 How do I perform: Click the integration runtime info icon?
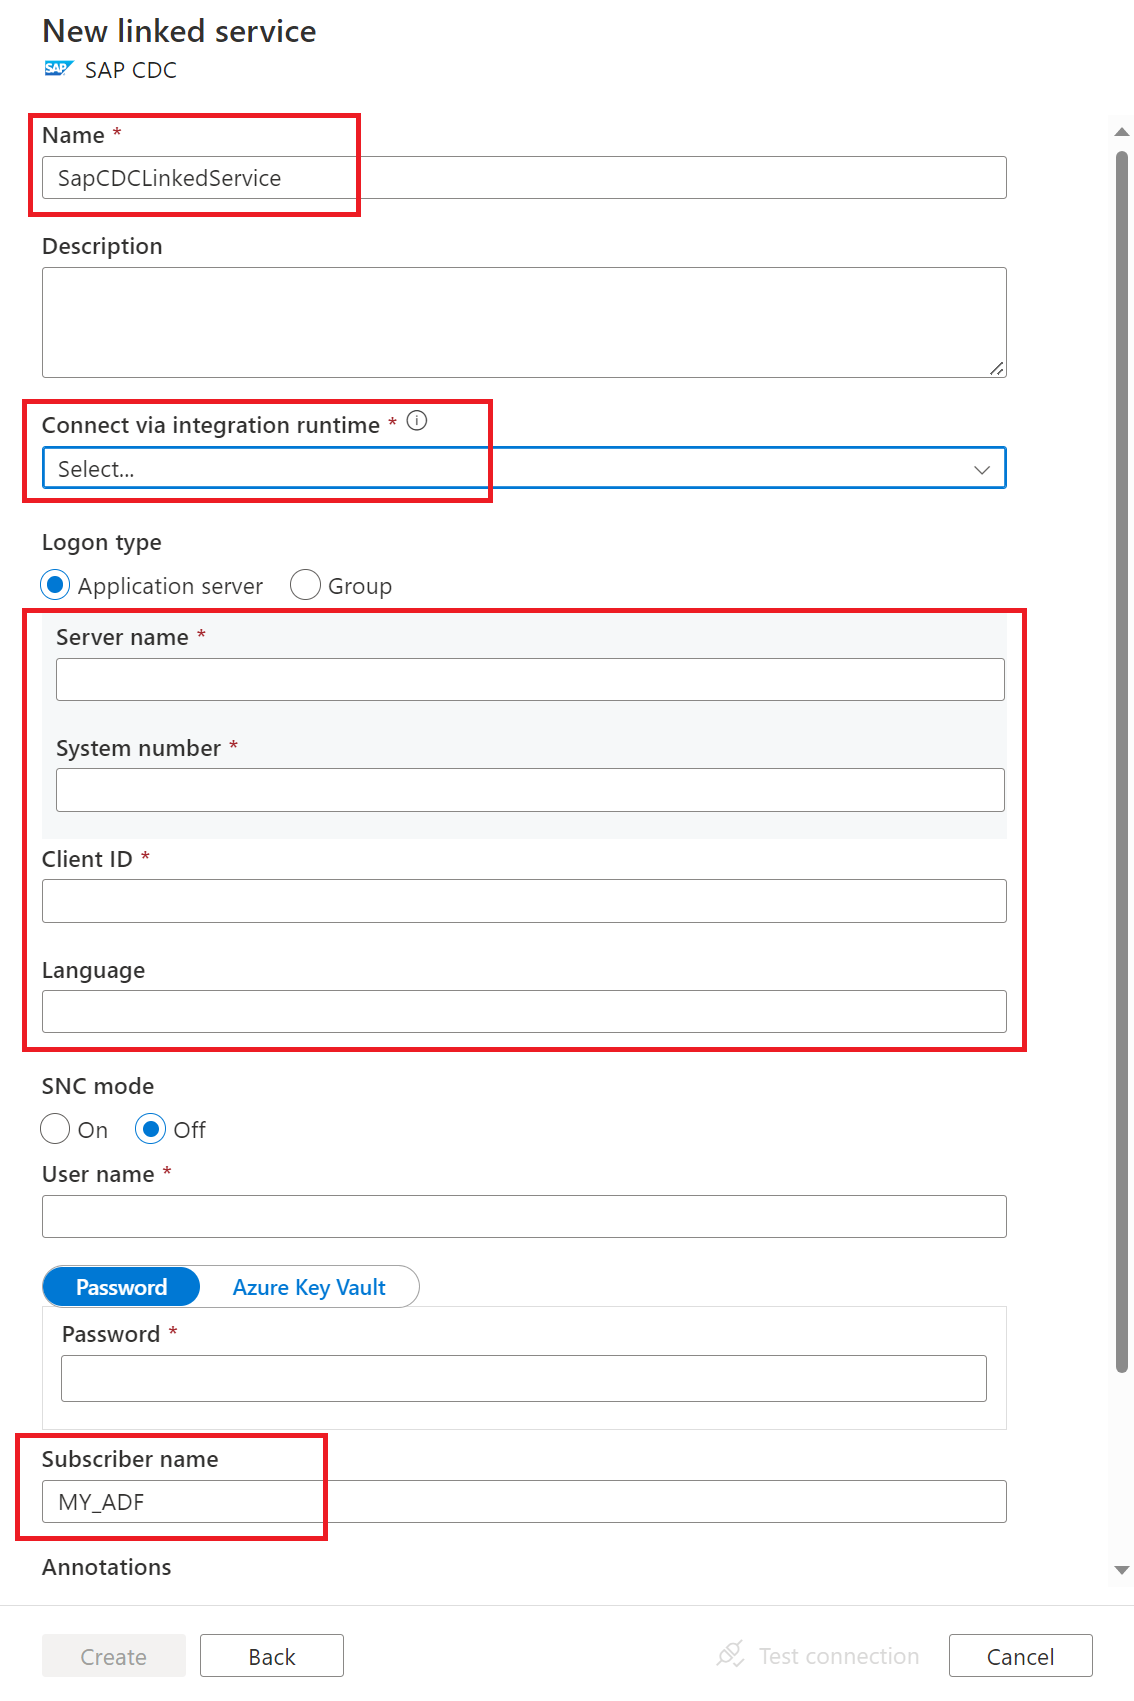[x=417, y=421]
